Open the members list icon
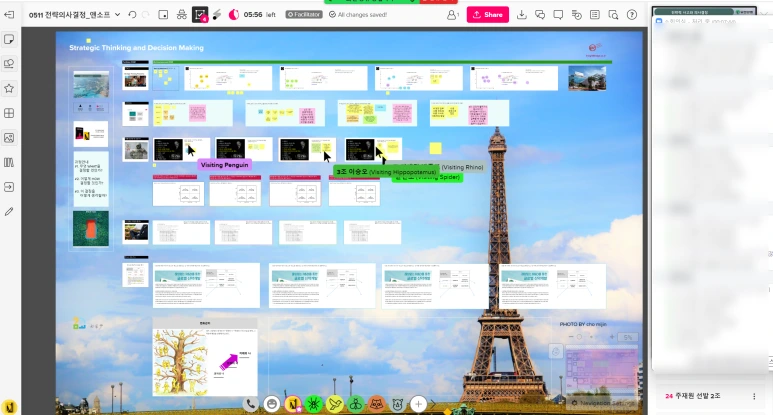This screenshot has height=415, width=773. (452, 15)
